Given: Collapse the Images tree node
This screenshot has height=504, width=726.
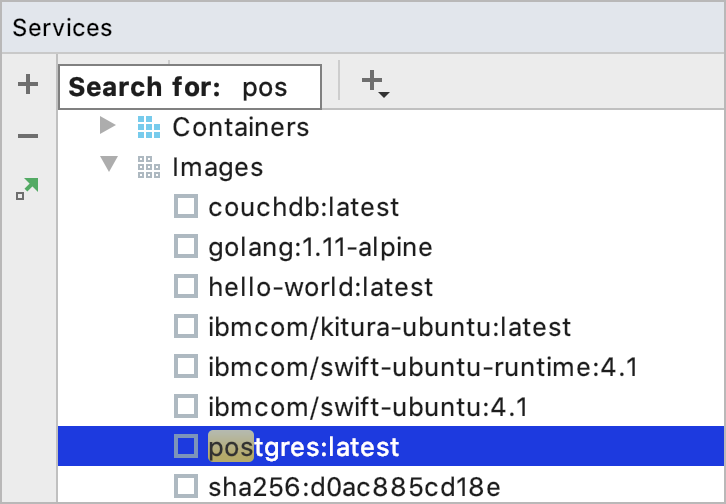Looking at the screenshot, I should [x=109, y=164].
